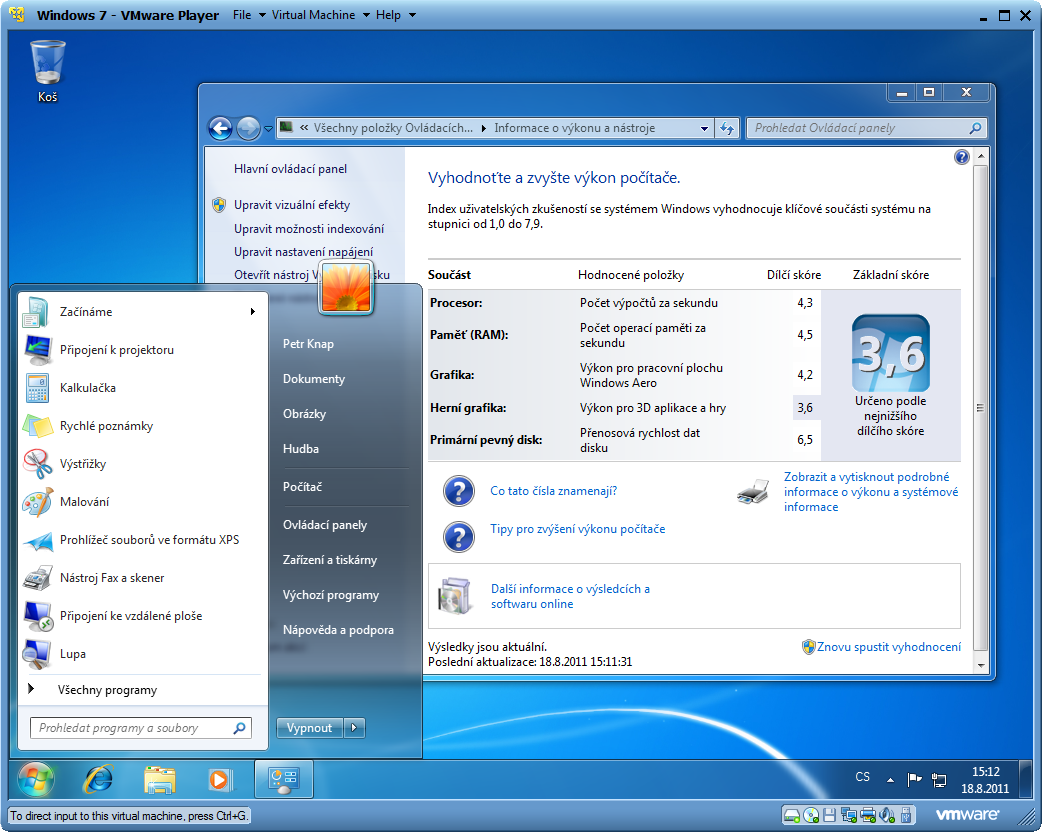Open Lupa via the magnifier icon
The image size is (1042, 832).
pyautogui.click(x=37, y=654)
